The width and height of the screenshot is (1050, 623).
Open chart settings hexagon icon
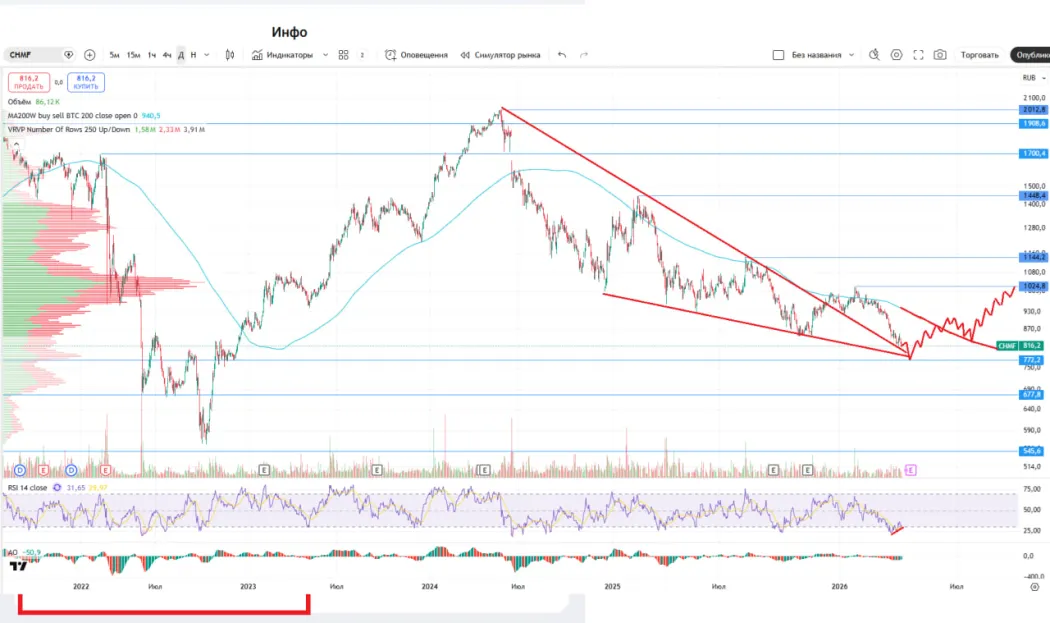(896, 55)
